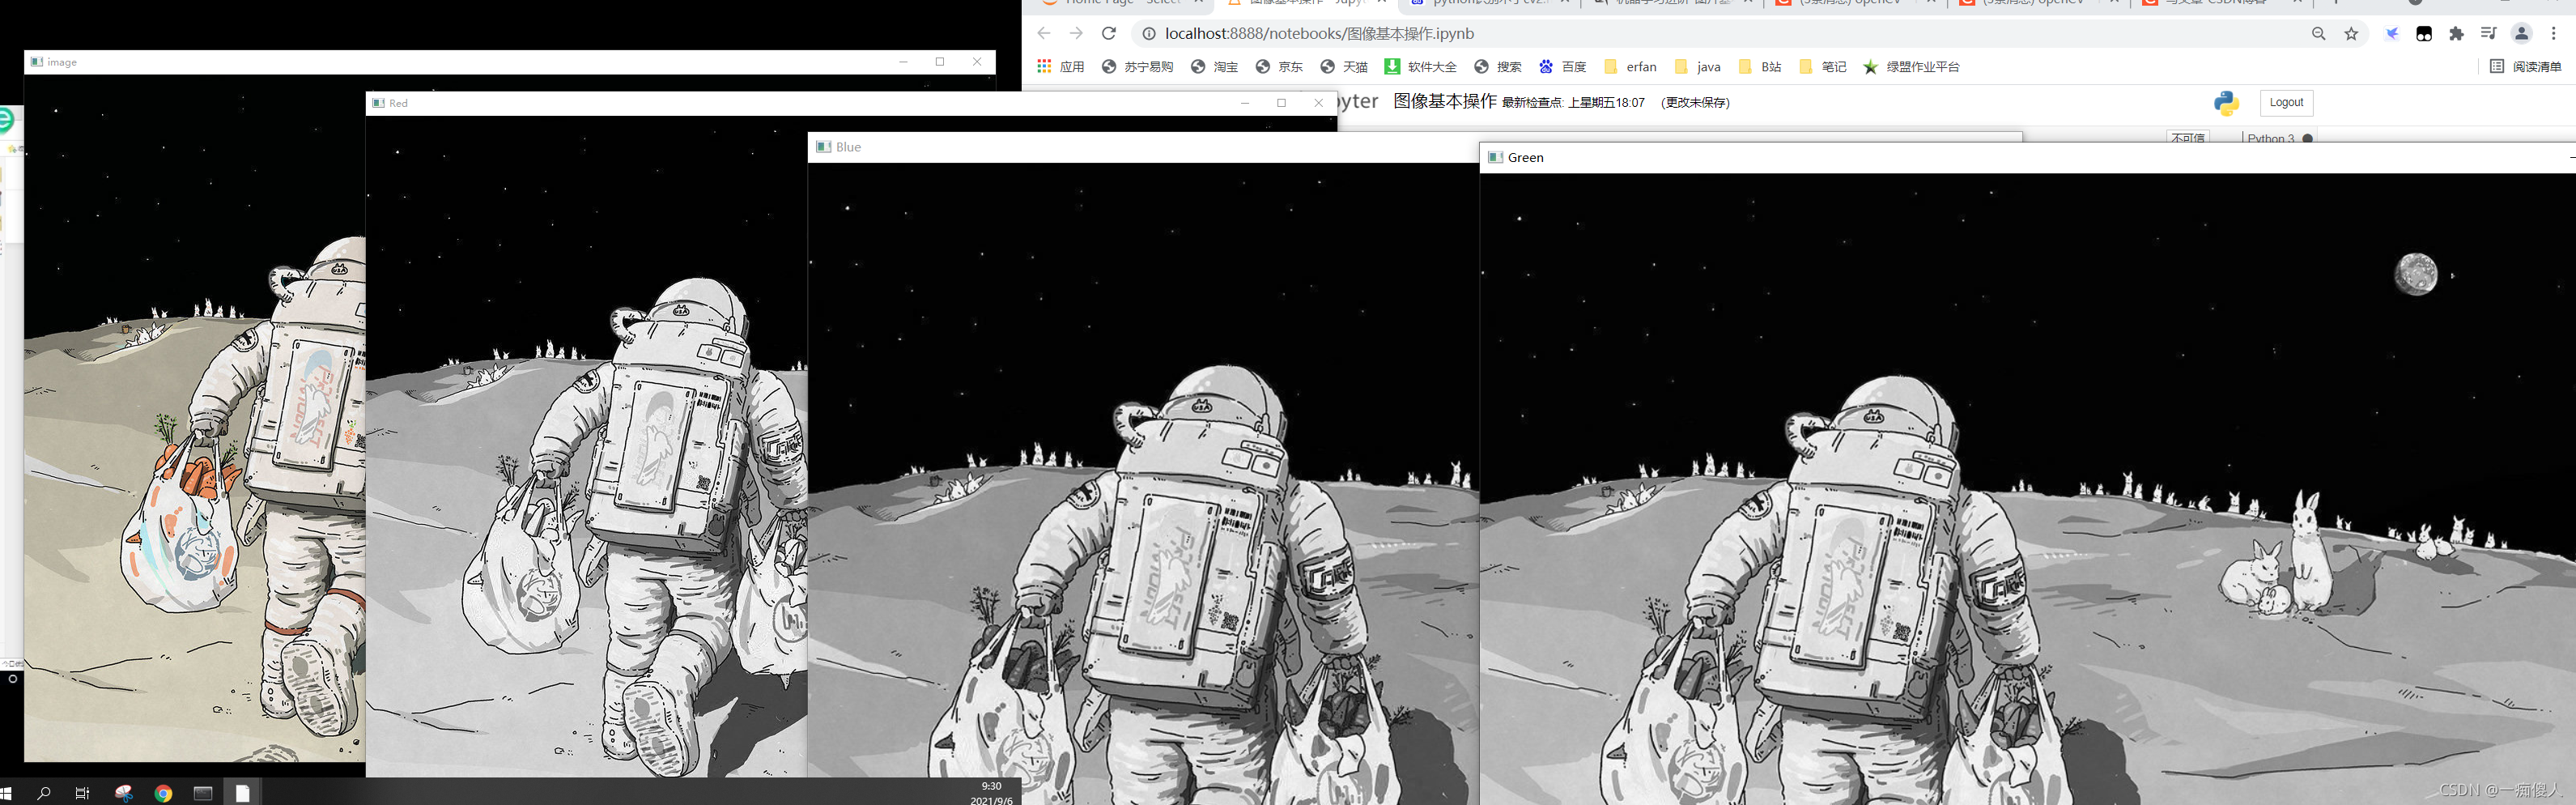Open Task View on the taskbar
The height and width of the screenshot is (805, 2576).
pos(83,793)
